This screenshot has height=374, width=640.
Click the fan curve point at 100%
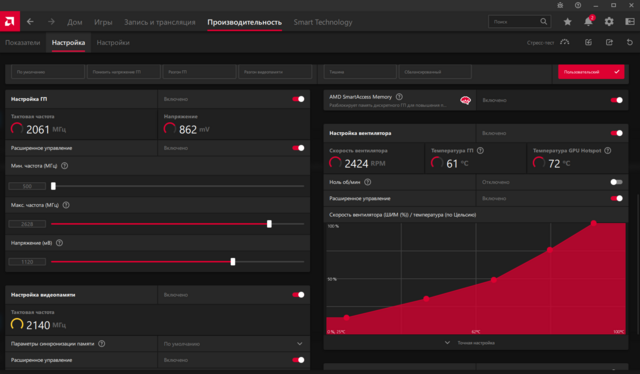point(593,223)
